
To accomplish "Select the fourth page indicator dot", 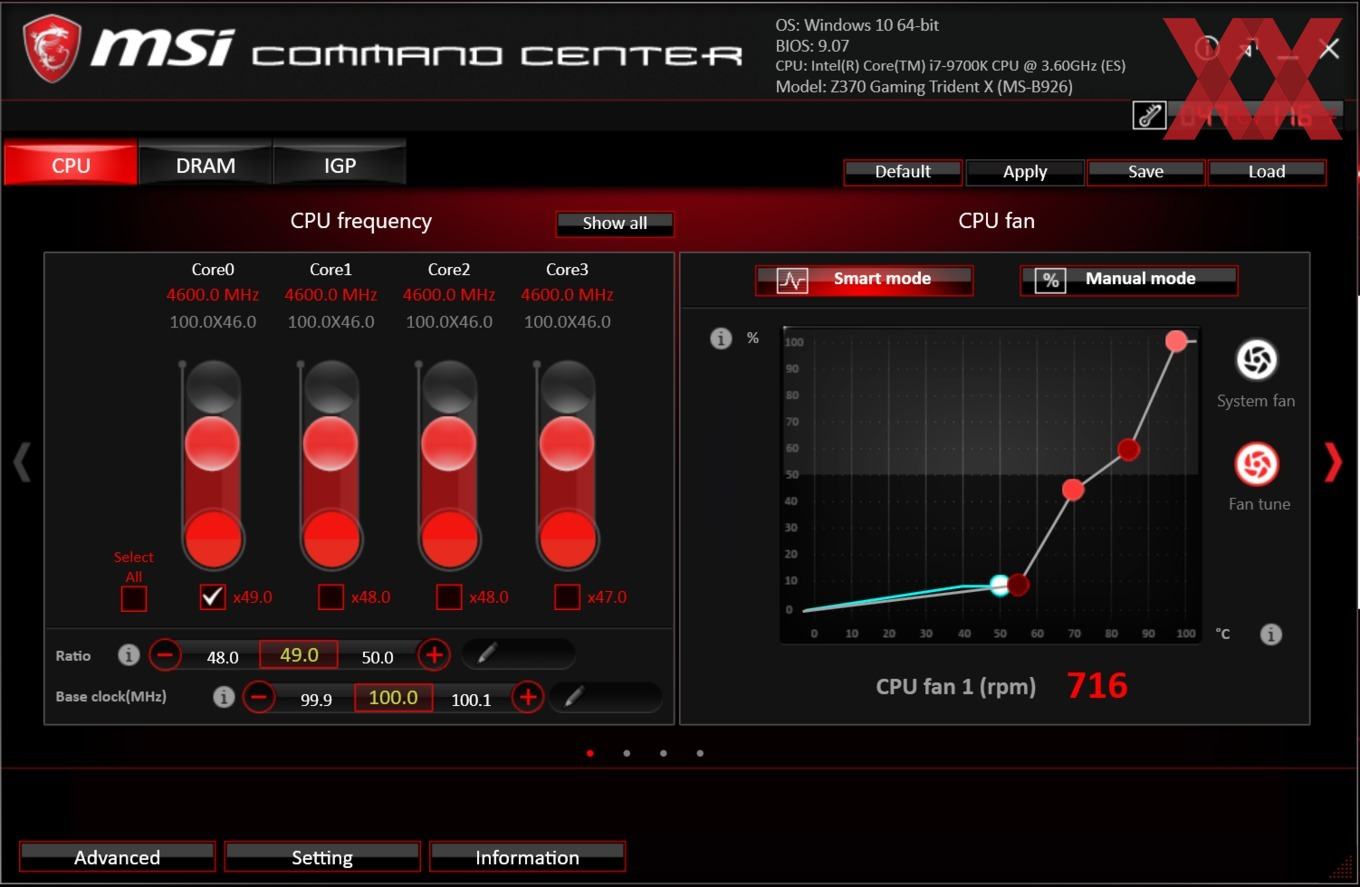I will click(x=700, y=753).
